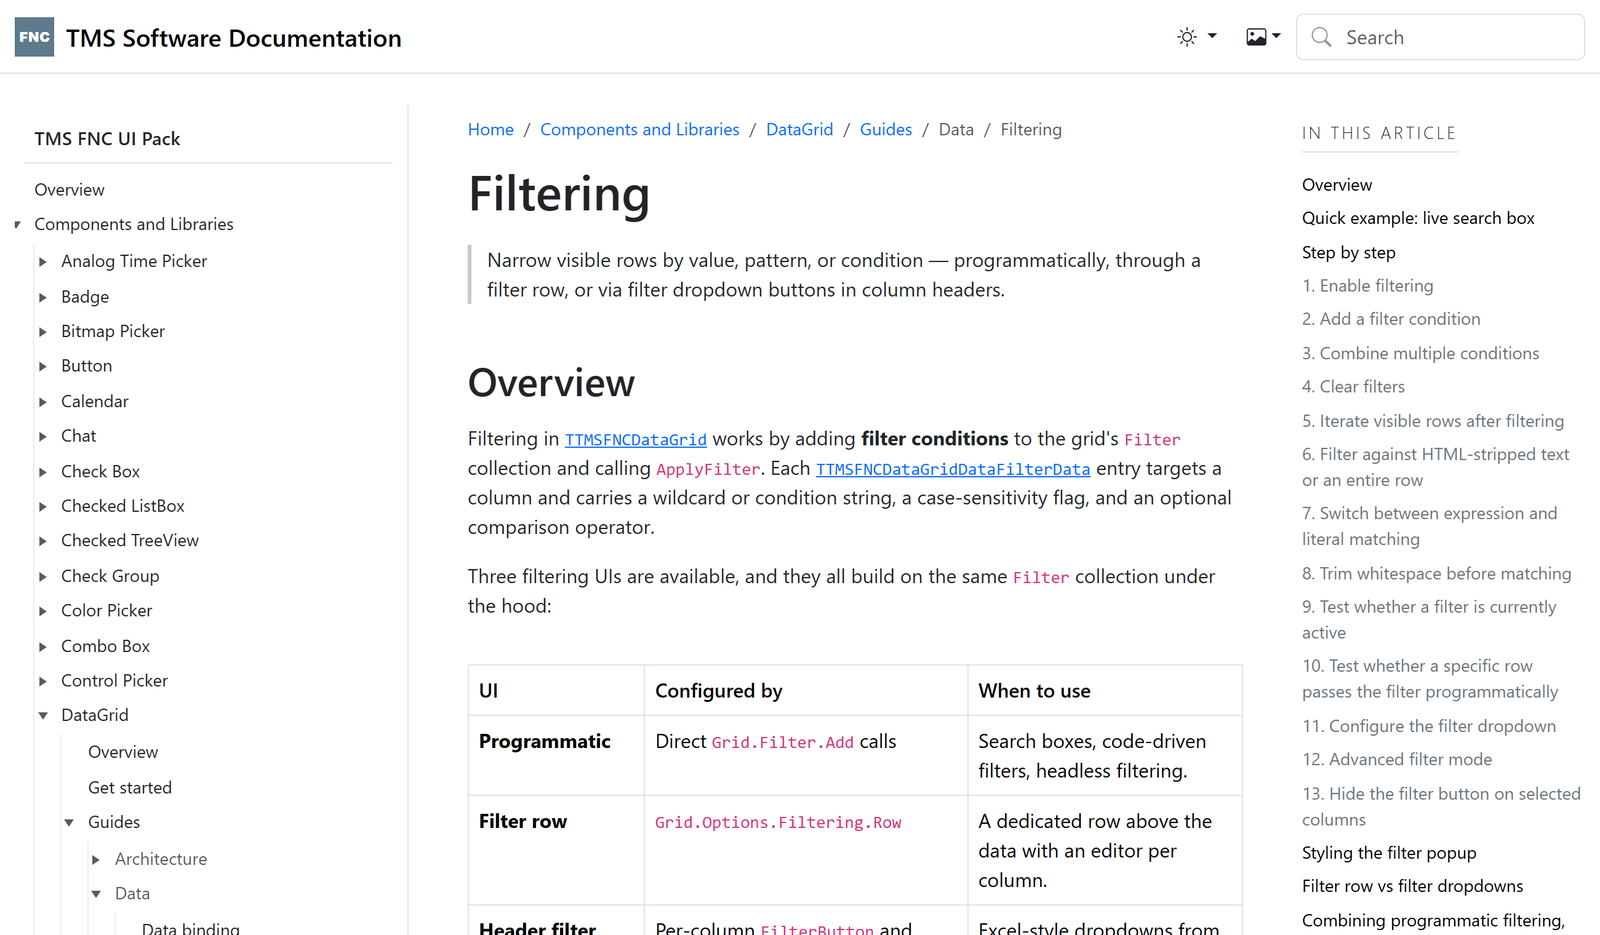Expand the Color Picker node
The width and height of the screenshot is (1600, 935).
coord(43,610)
